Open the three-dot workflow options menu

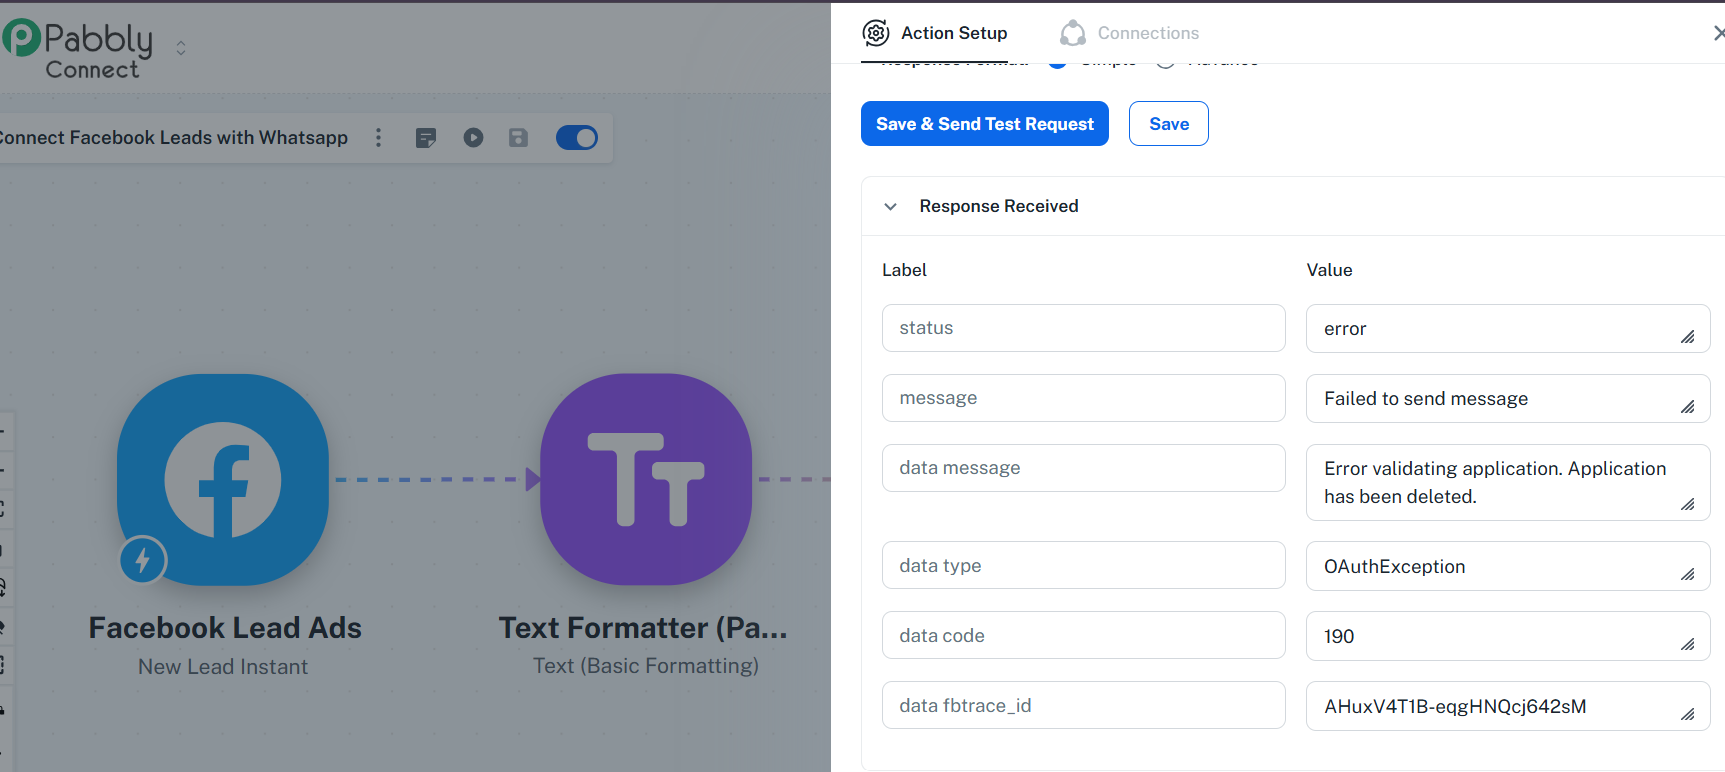[378, 138]
